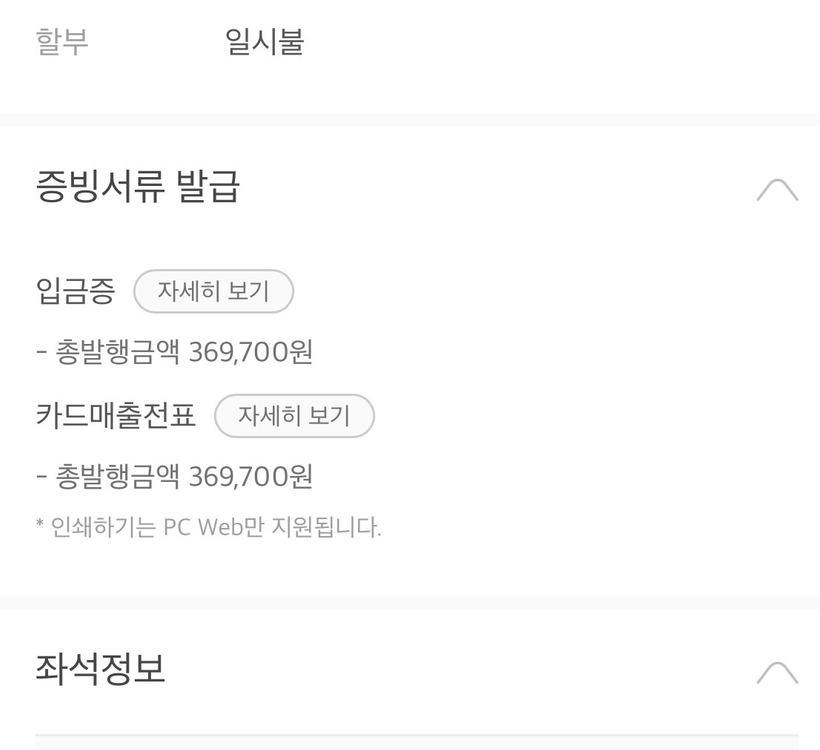820x750 pixels.
Task: Click the 카드매출전표 total amount 369,700원
Action: click(x=175, y=477)
